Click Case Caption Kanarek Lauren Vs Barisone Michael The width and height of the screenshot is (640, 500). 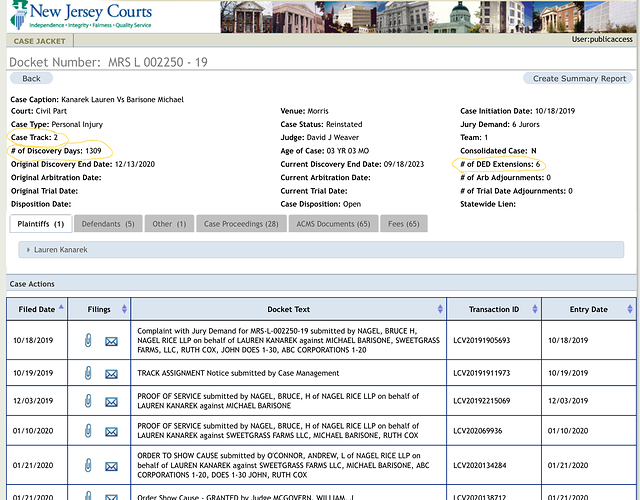[x=97, y=100]
